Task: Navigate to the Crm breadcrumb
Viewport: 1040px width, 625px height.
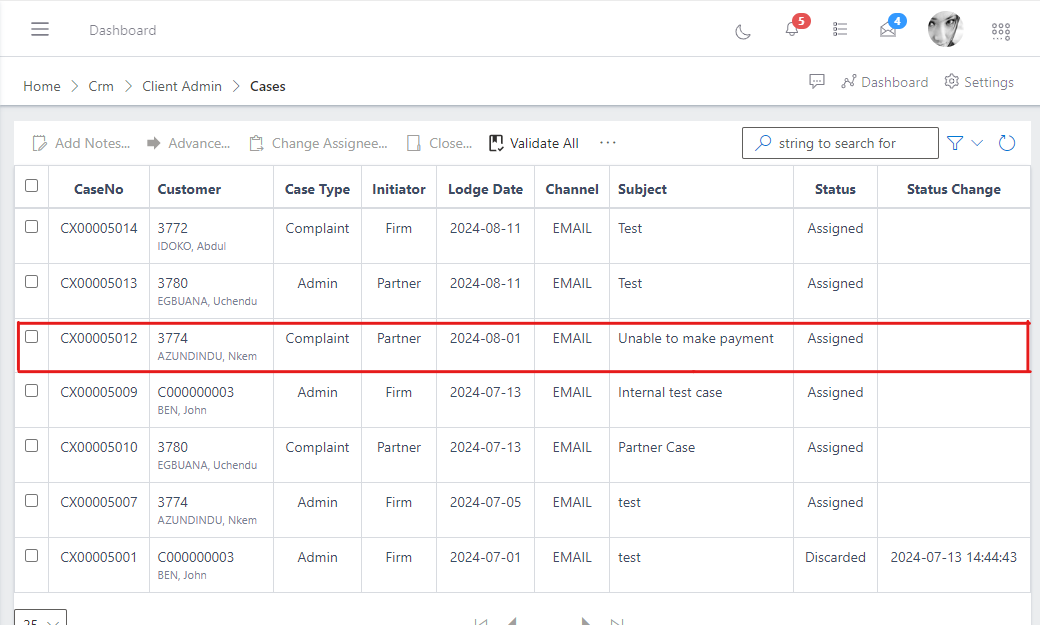Action: 100,86
